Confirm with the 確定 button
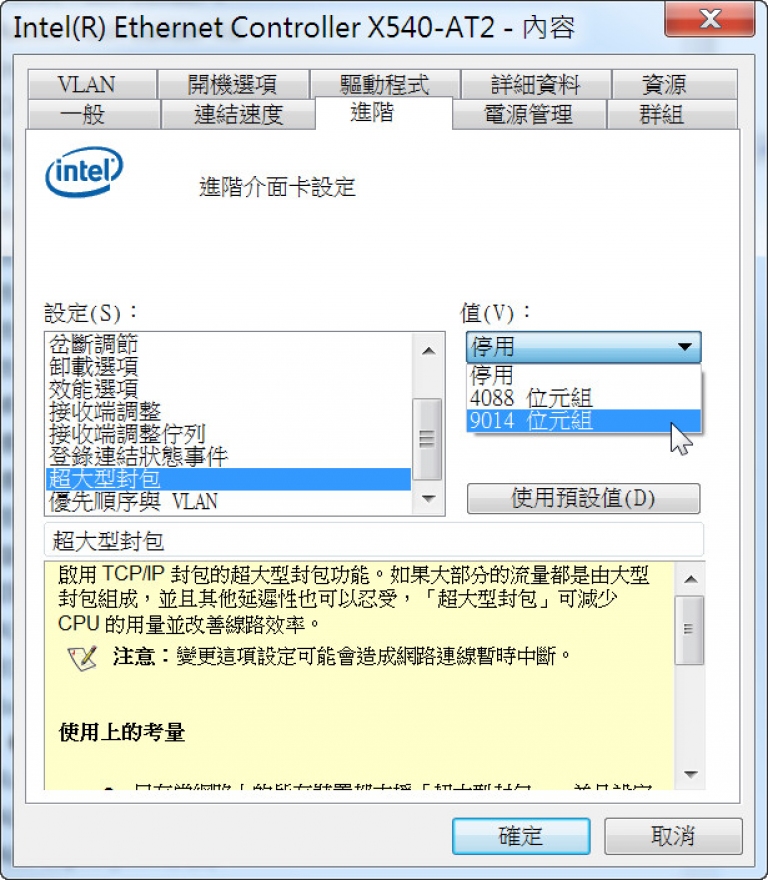768x880 pixels. click(x=521, y=836)
